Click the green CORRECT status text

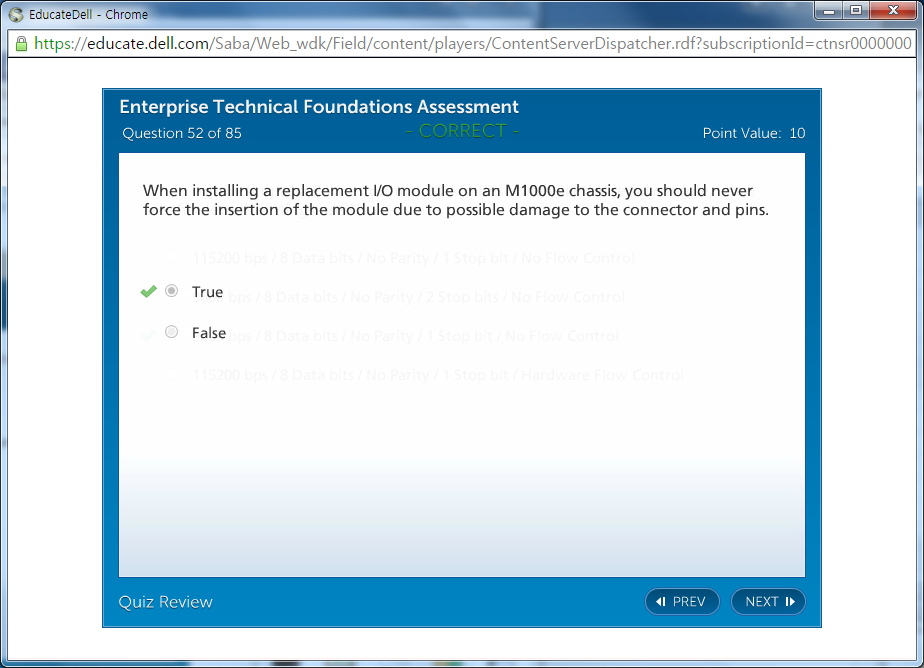[462, 131]
